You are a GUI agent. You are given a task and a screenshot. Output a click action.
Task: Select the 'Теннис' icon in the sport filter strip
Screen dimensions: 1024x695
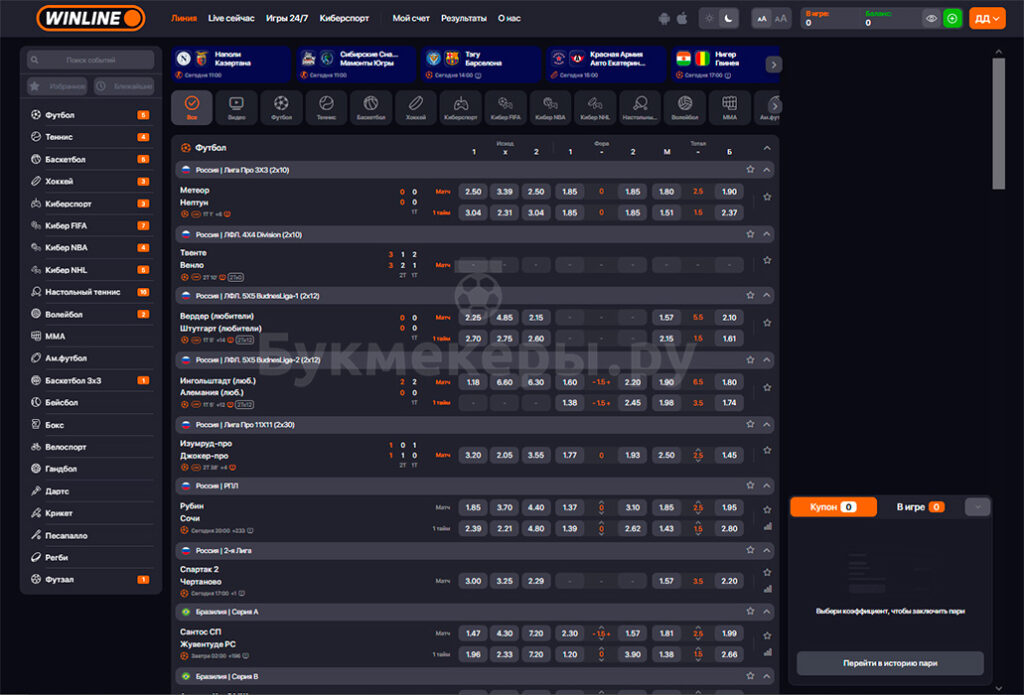(326, 107)
